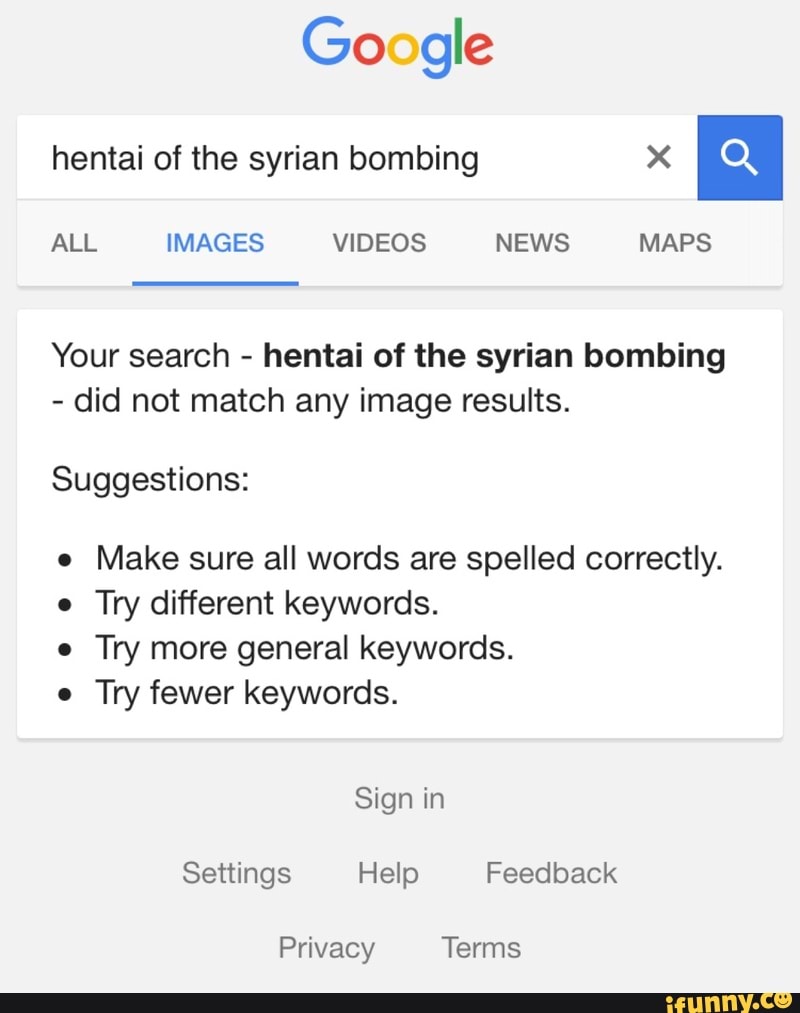Go to the NEWS tab

point(532,243)
